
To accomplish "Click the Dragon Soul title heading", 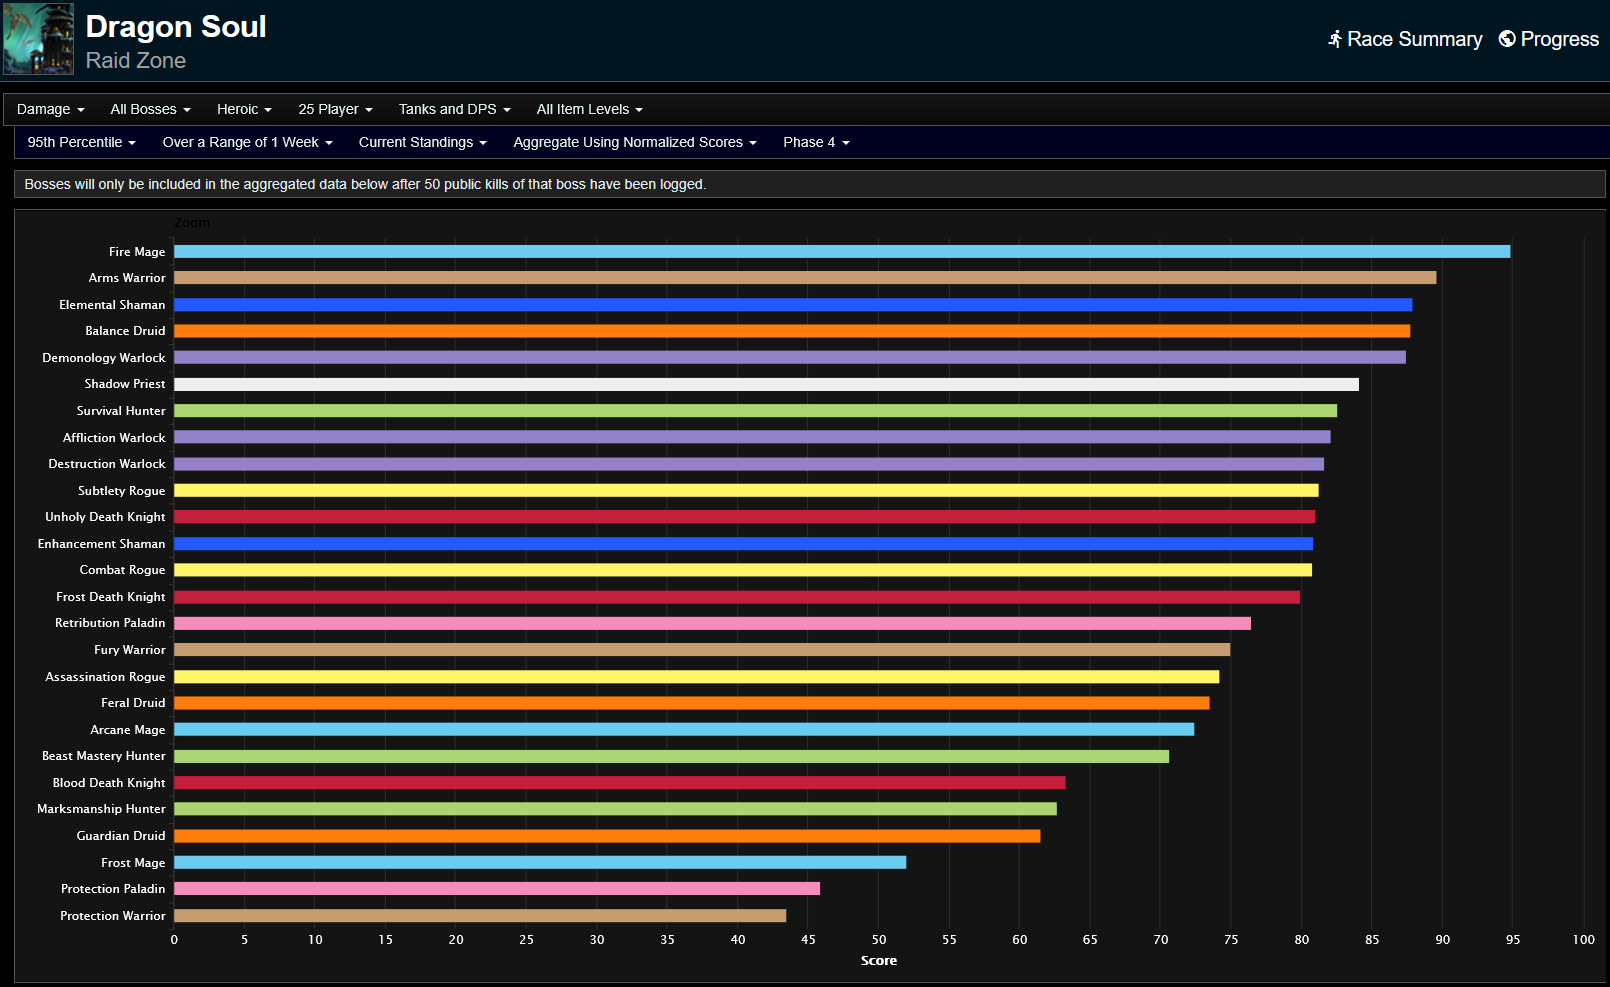I will [176, 26].
